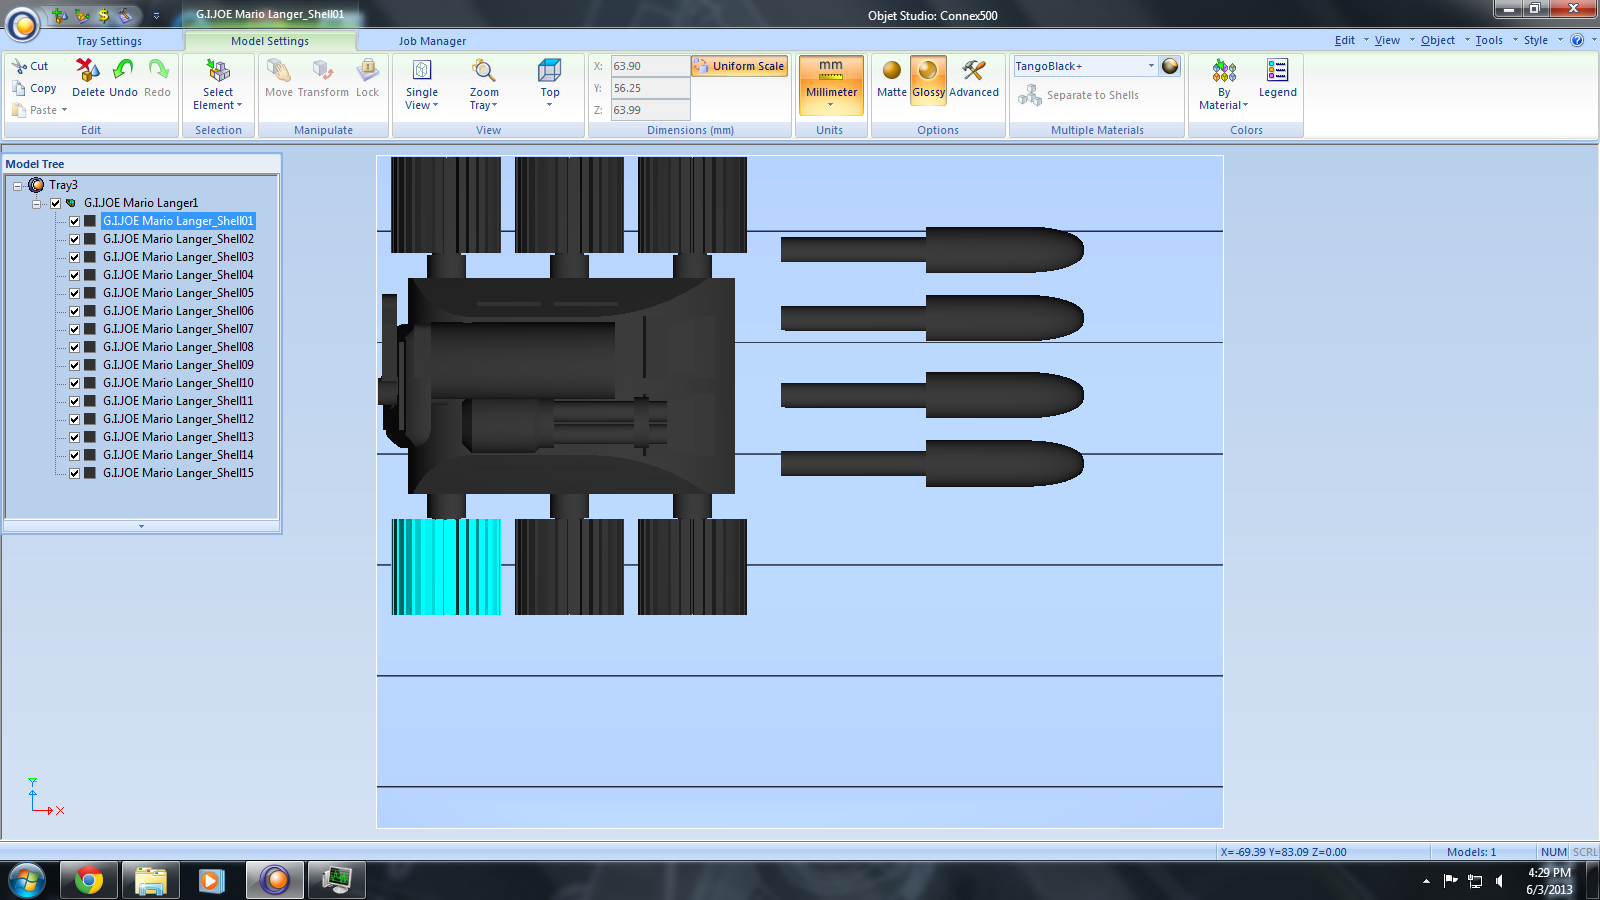Open Windows Explorer from the taskbar
This screenshot has height=900, width=1600.
click(x=150, y=880)
